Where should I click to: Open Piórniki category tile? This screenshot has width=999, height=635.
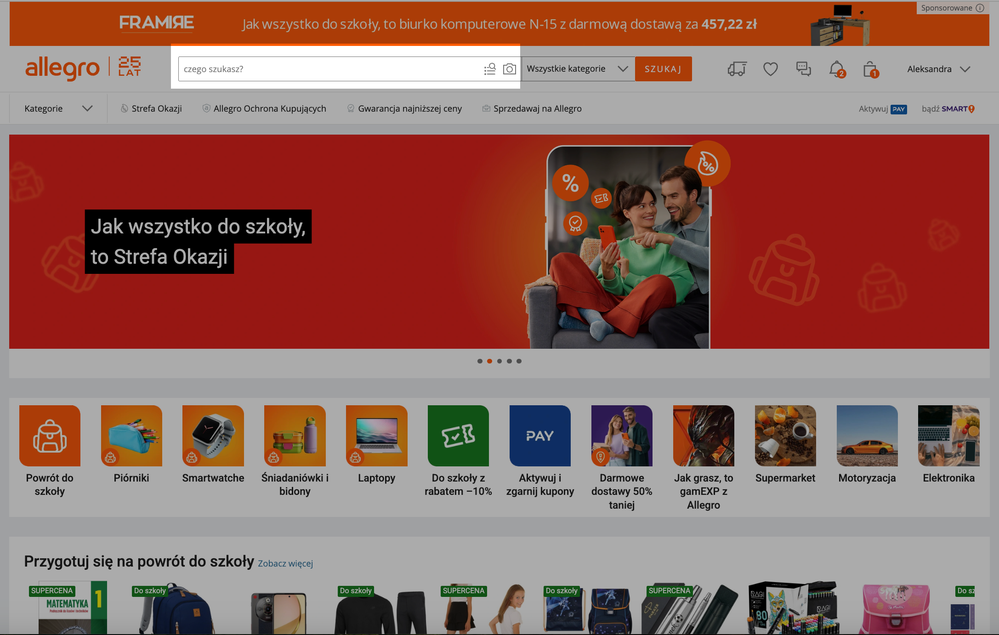(x=131, y=445)
